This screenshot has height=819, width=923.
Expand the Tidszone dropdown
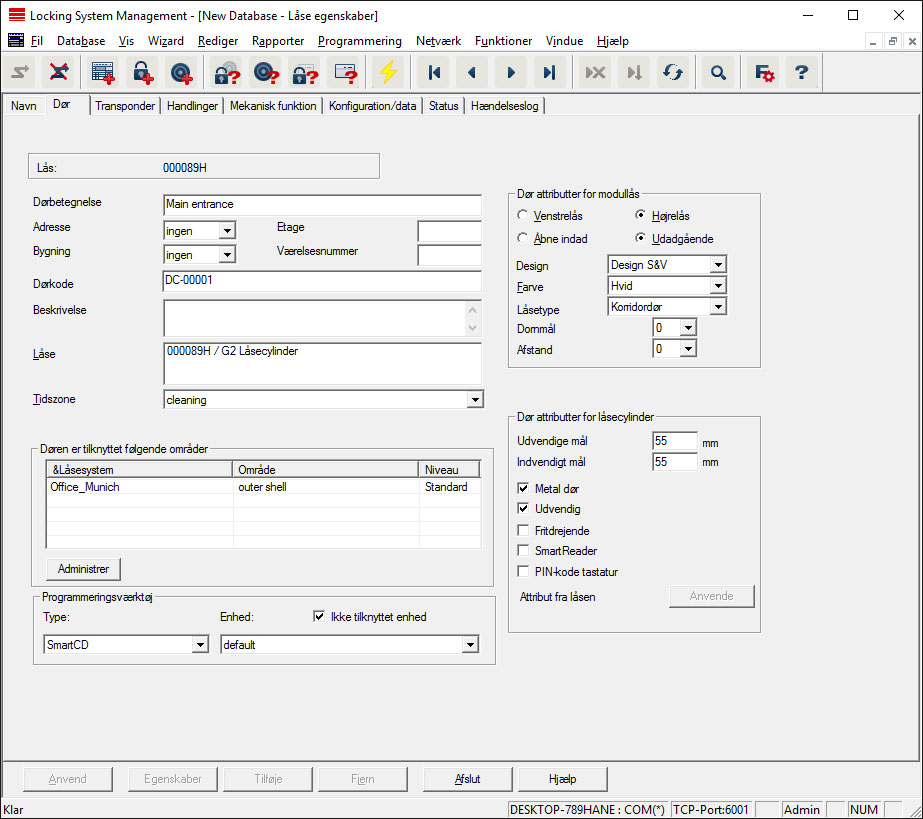pos(473,400)
